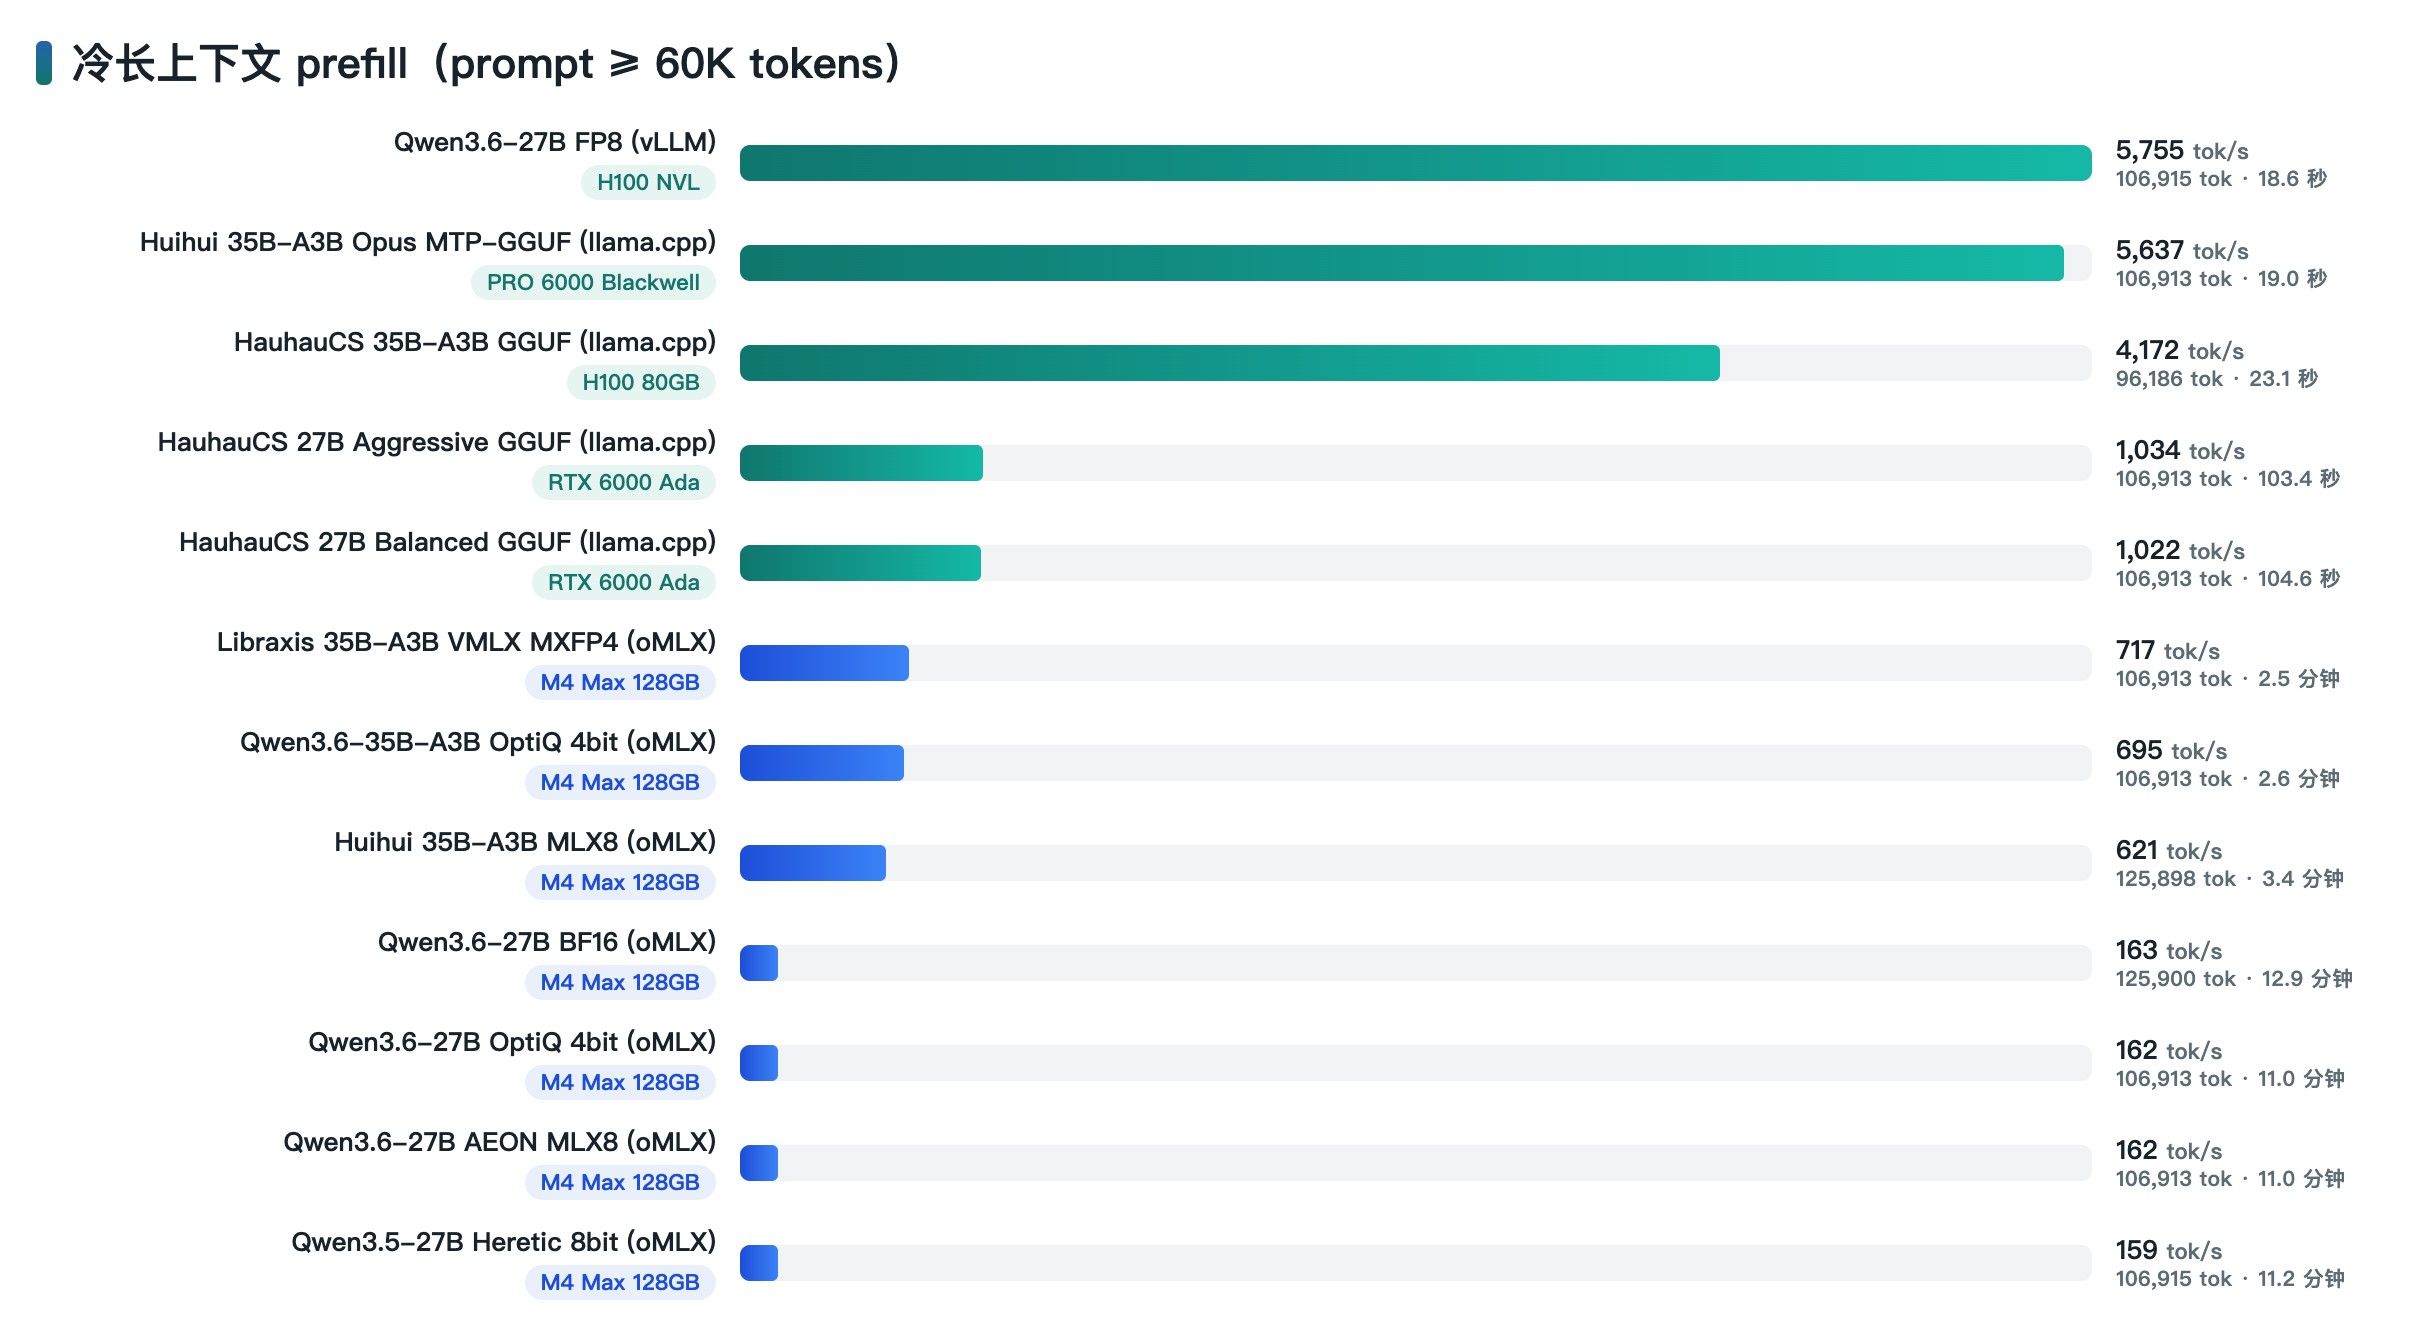
Task: Select the blue bar for Qwen3.5-27B Heretic 8bit
Action: [759, 1263]
